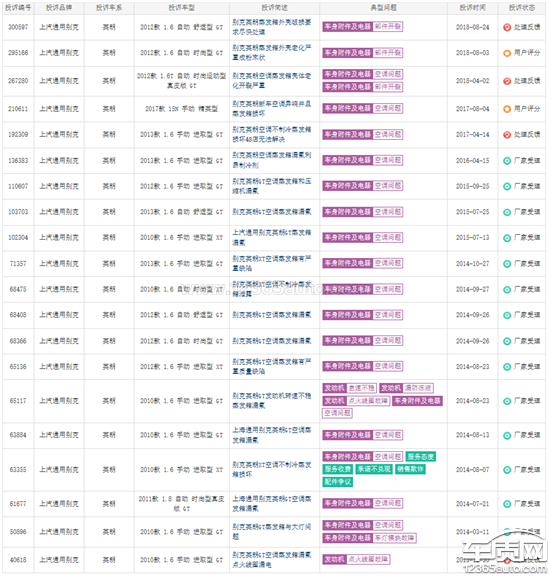This screenshot has width=550, height=576.
Task: Click the green status icon for complaint 103703
Action: tap(507, 212)
